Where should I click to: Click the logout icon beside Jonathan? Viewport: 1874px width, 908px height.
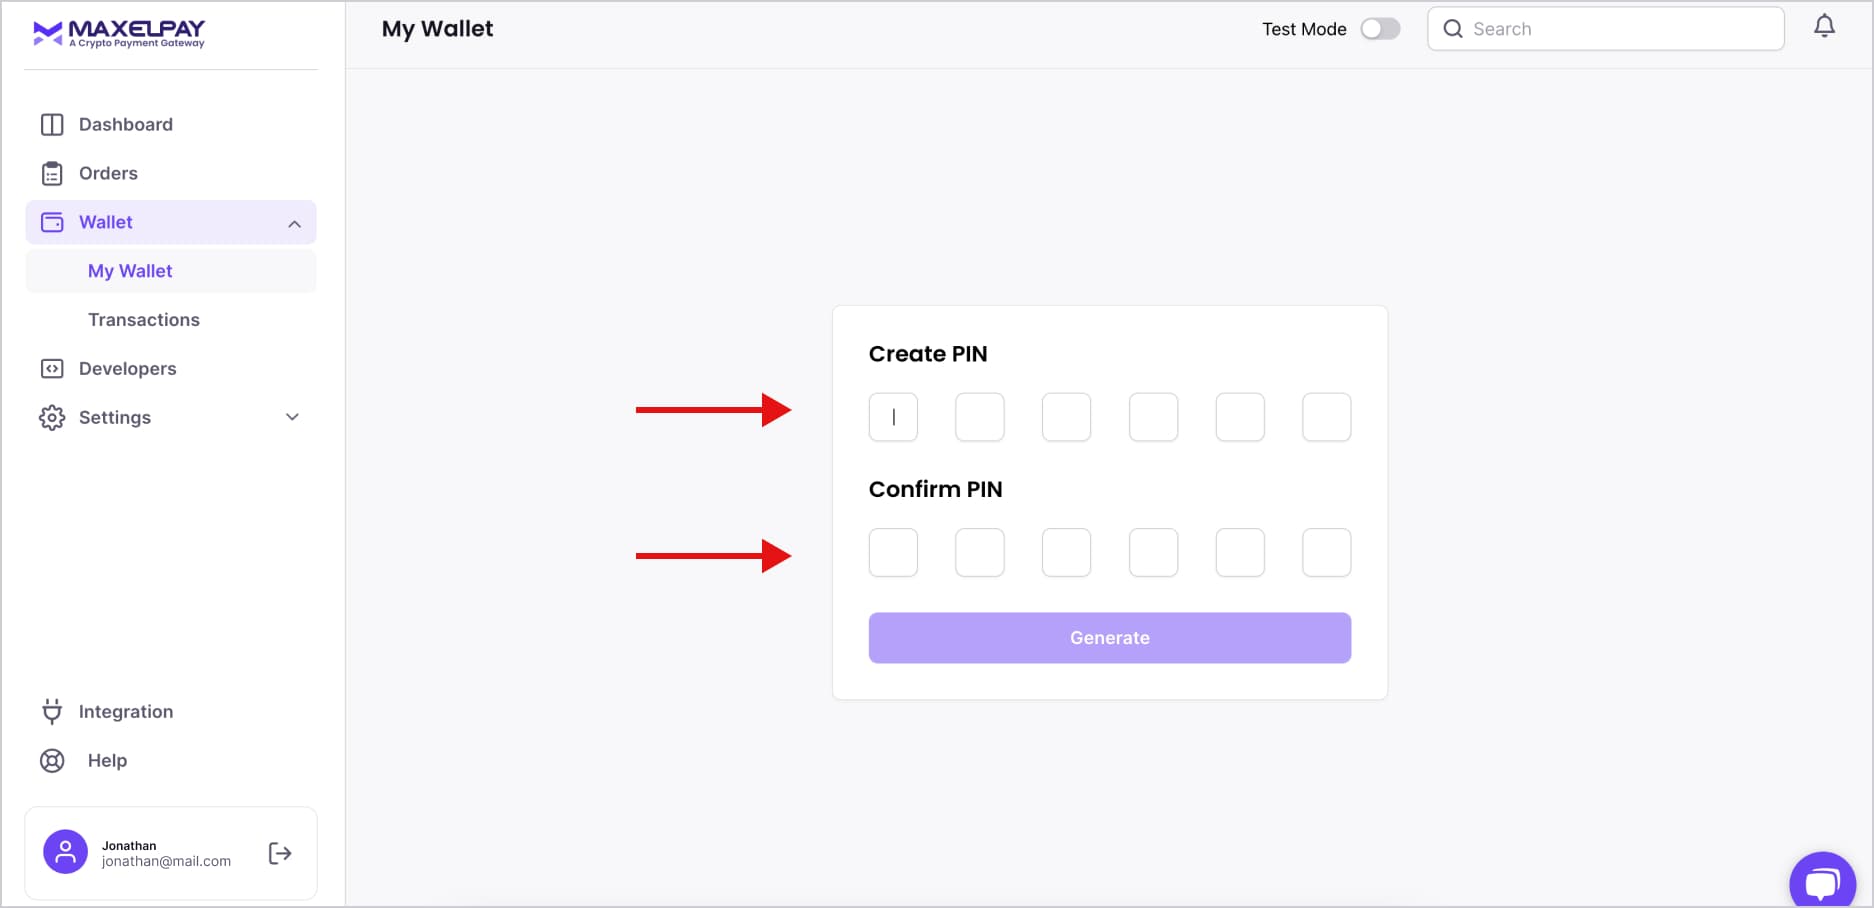pyautogui.click(x=280, y=853)
